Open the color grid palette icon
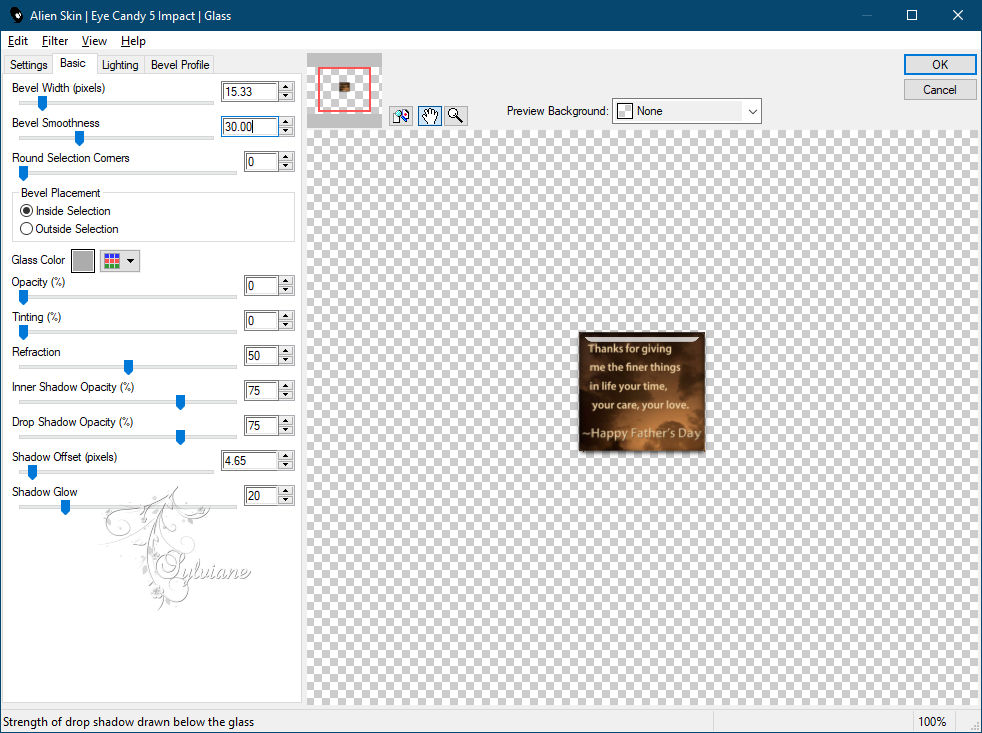 click(112, 261)
